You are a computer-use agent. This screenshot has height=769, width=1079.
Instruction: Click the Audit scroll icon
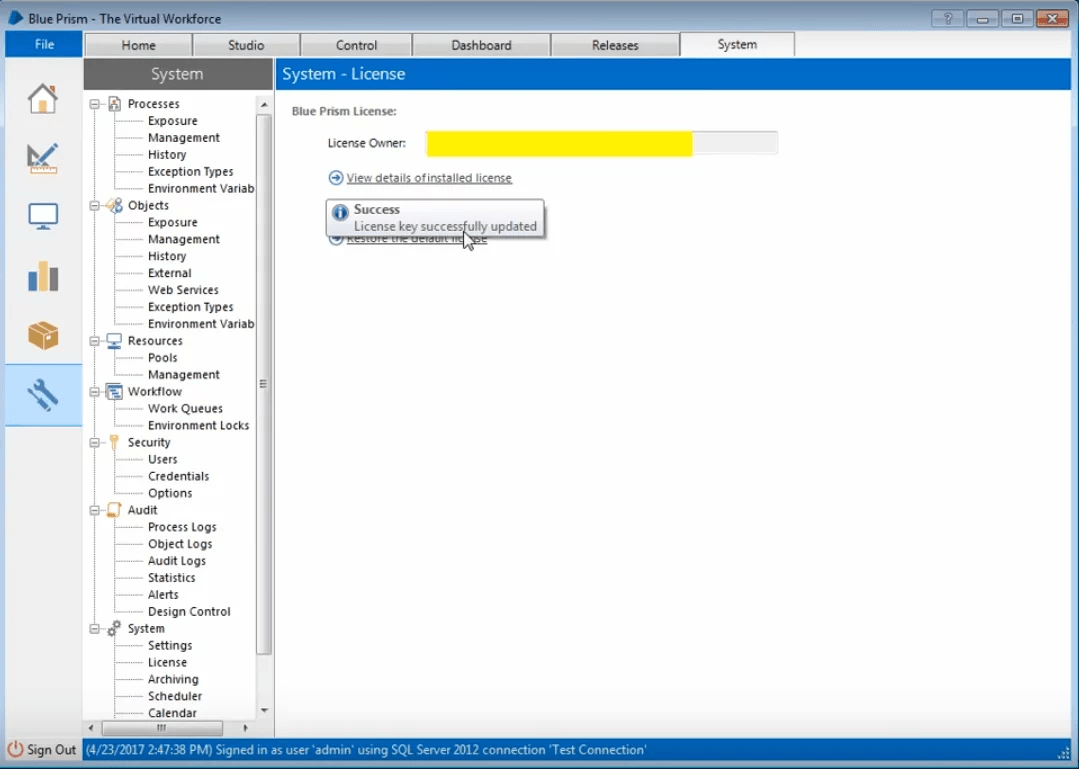(x=114, y=510)
